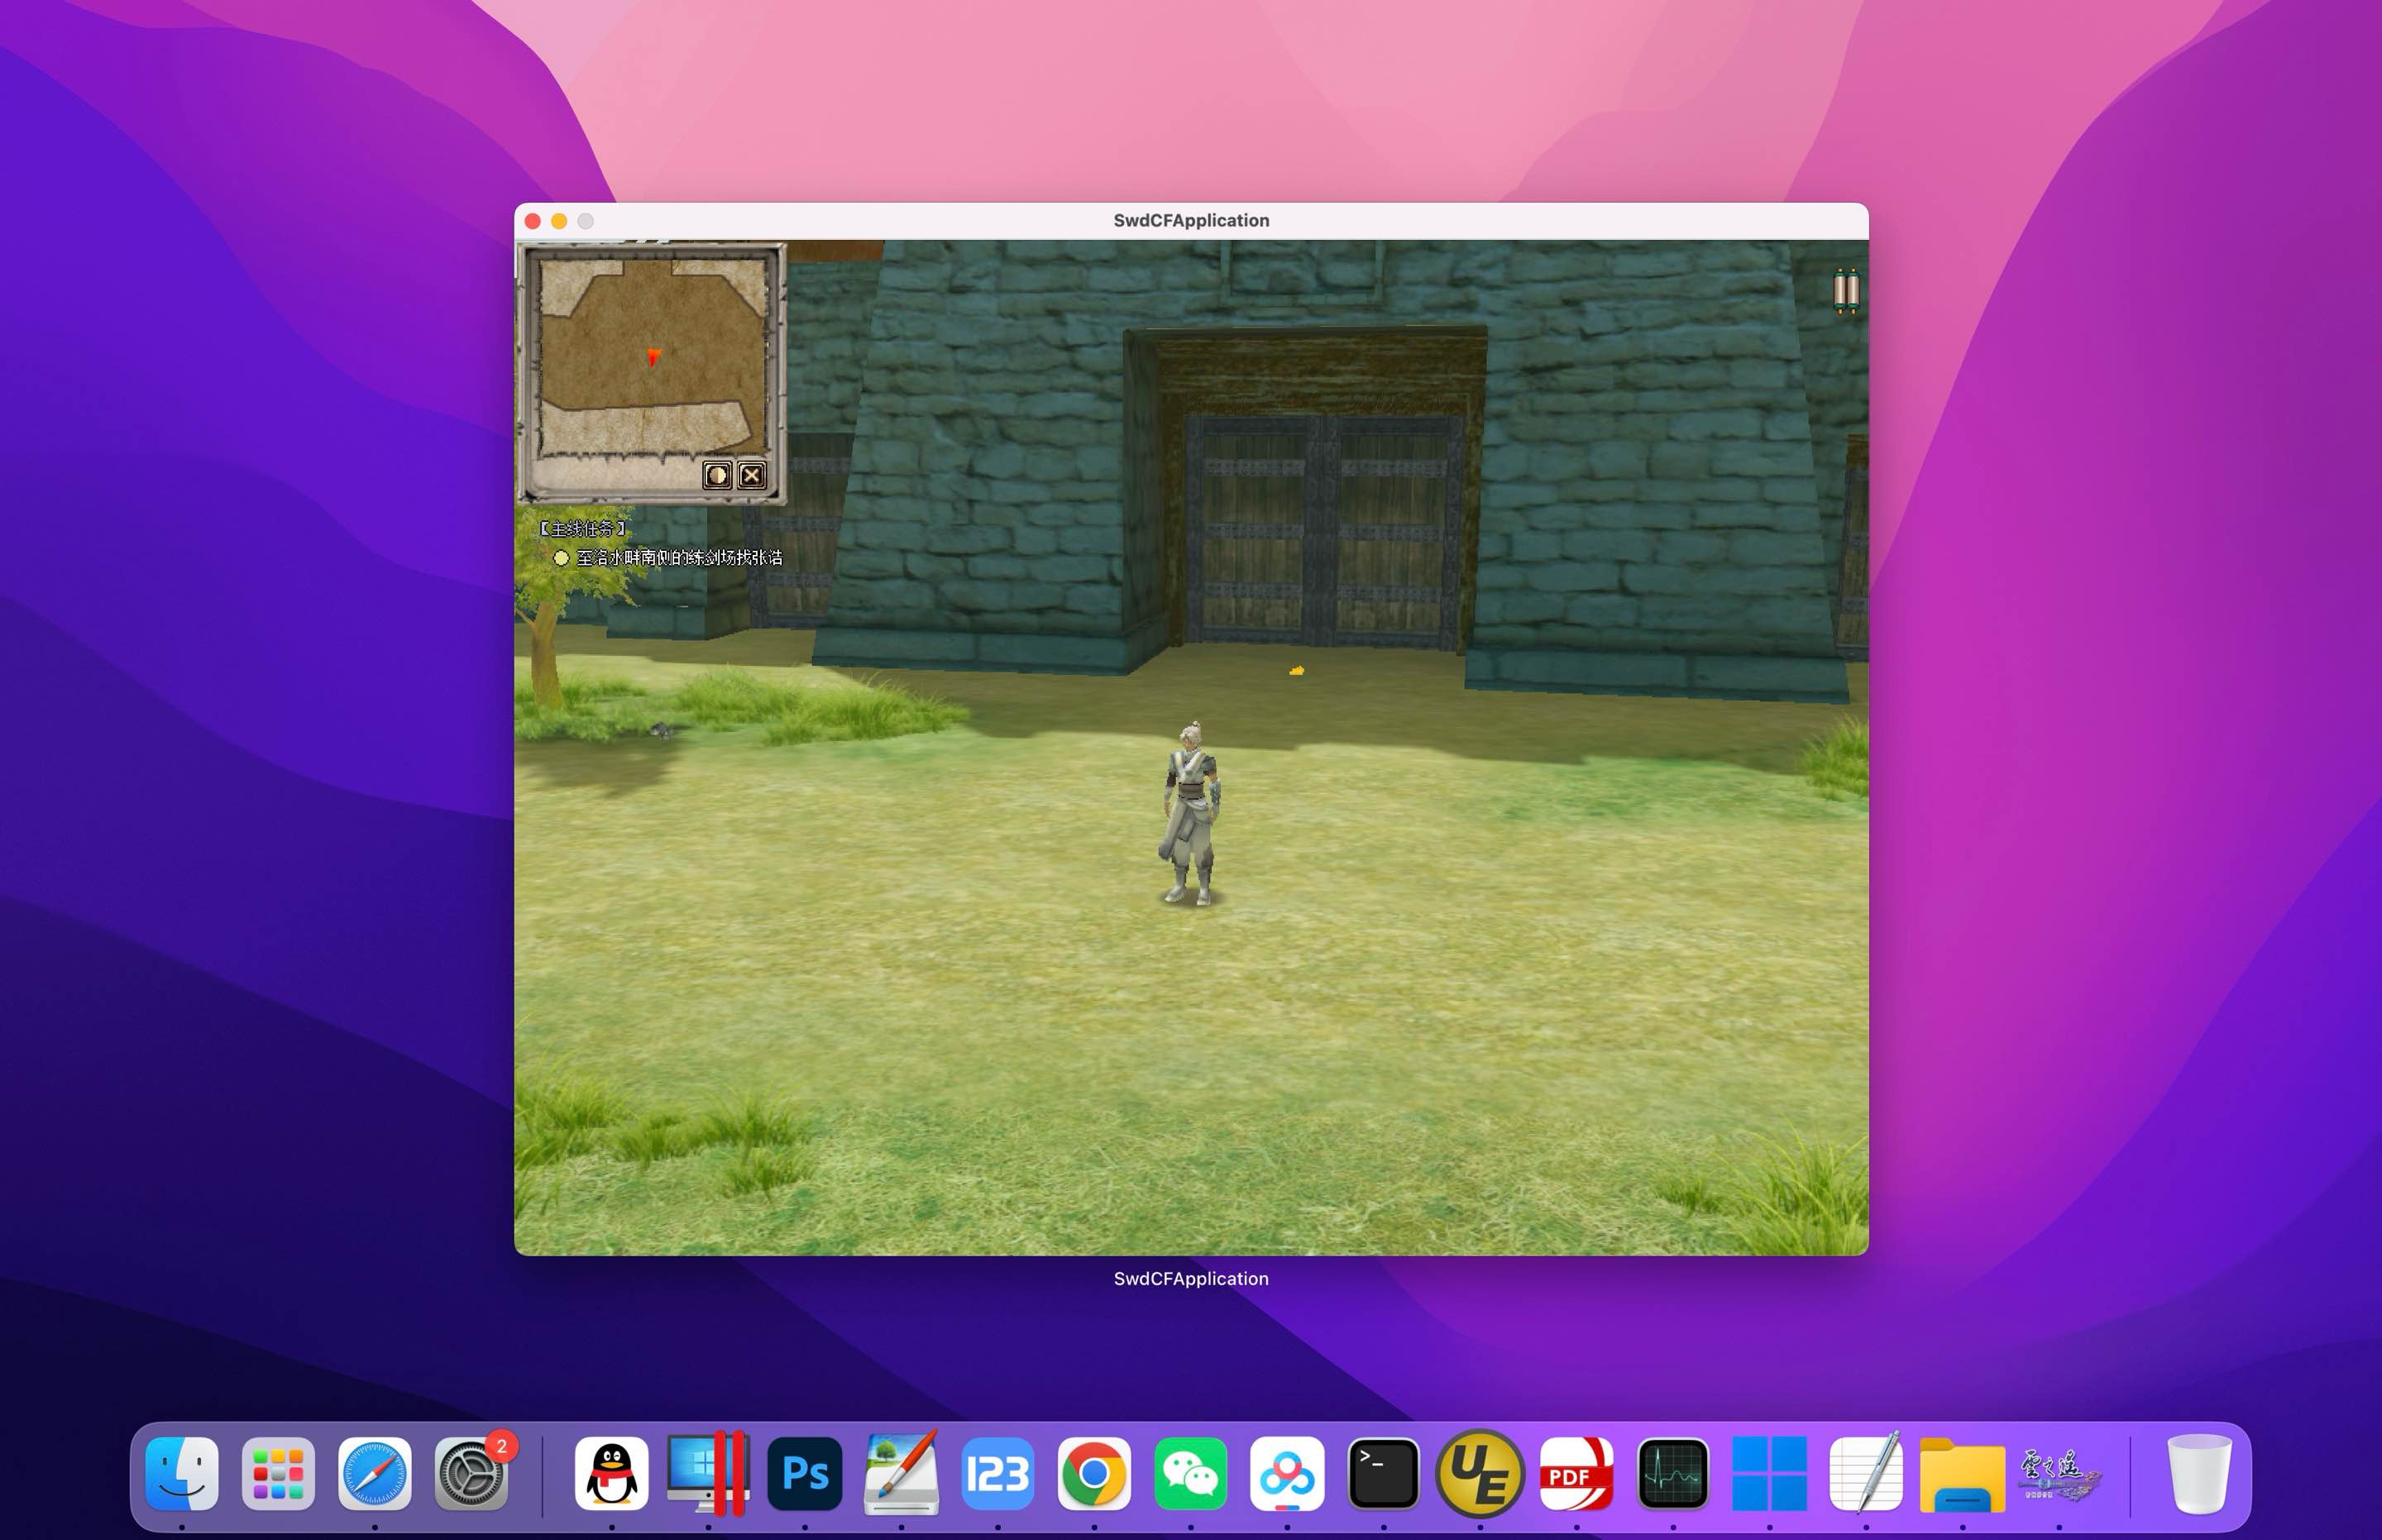
Task: Open System Preferences with the 2 badge
Action: pos(471,1473)
